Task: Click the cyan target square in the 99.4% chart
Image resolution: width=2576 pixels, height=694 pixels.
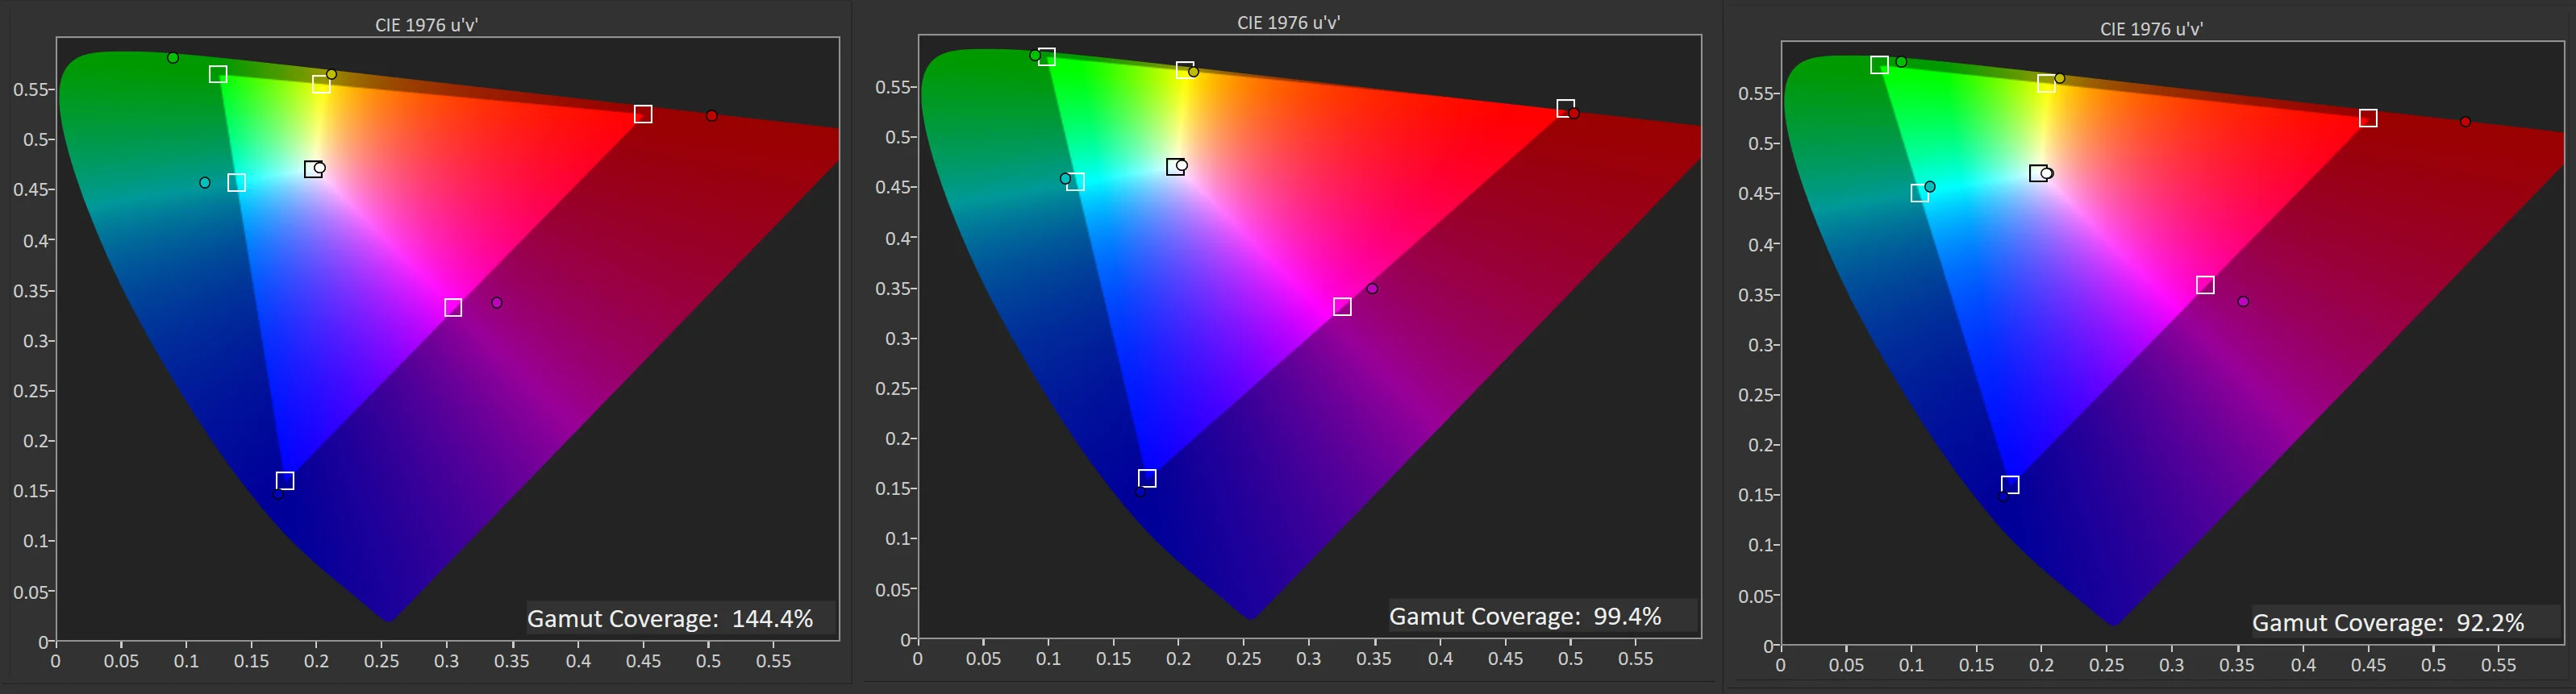Action: click(1076, 182)
